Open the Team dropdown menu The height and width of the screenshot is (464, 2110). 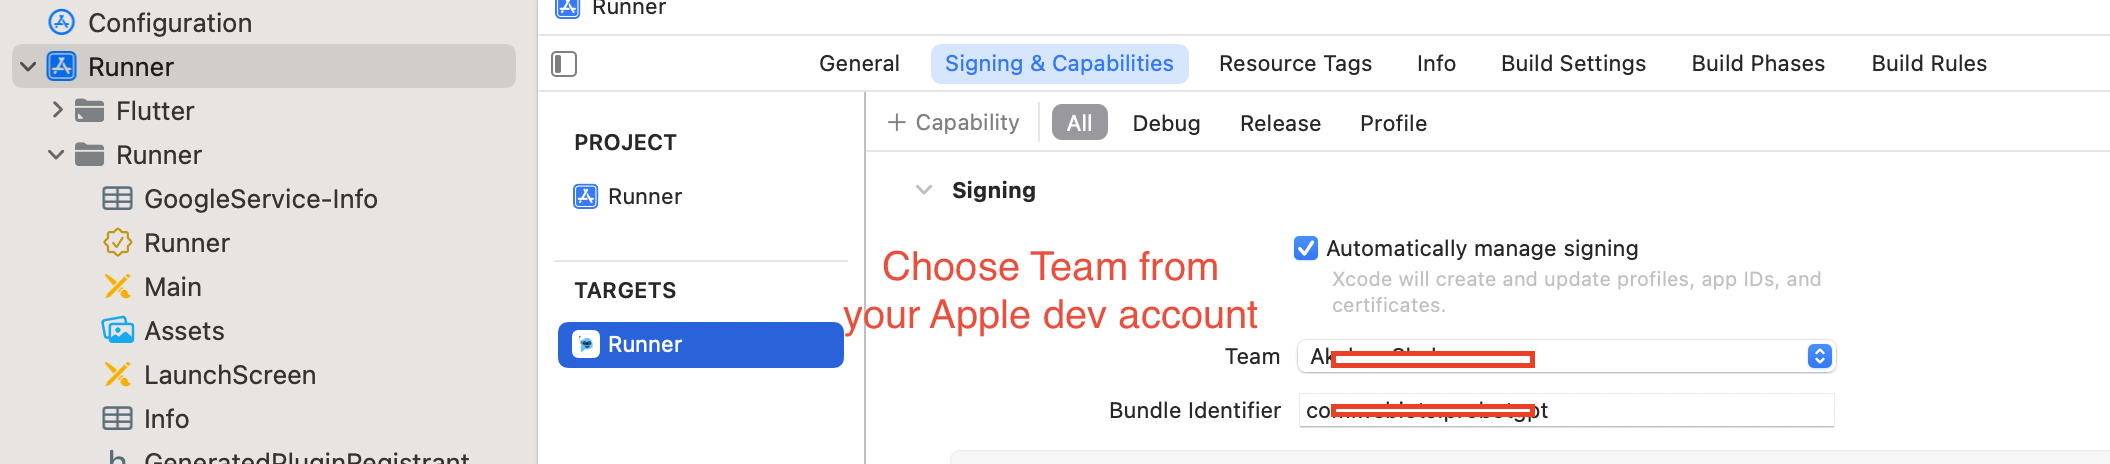(1819, 356)
